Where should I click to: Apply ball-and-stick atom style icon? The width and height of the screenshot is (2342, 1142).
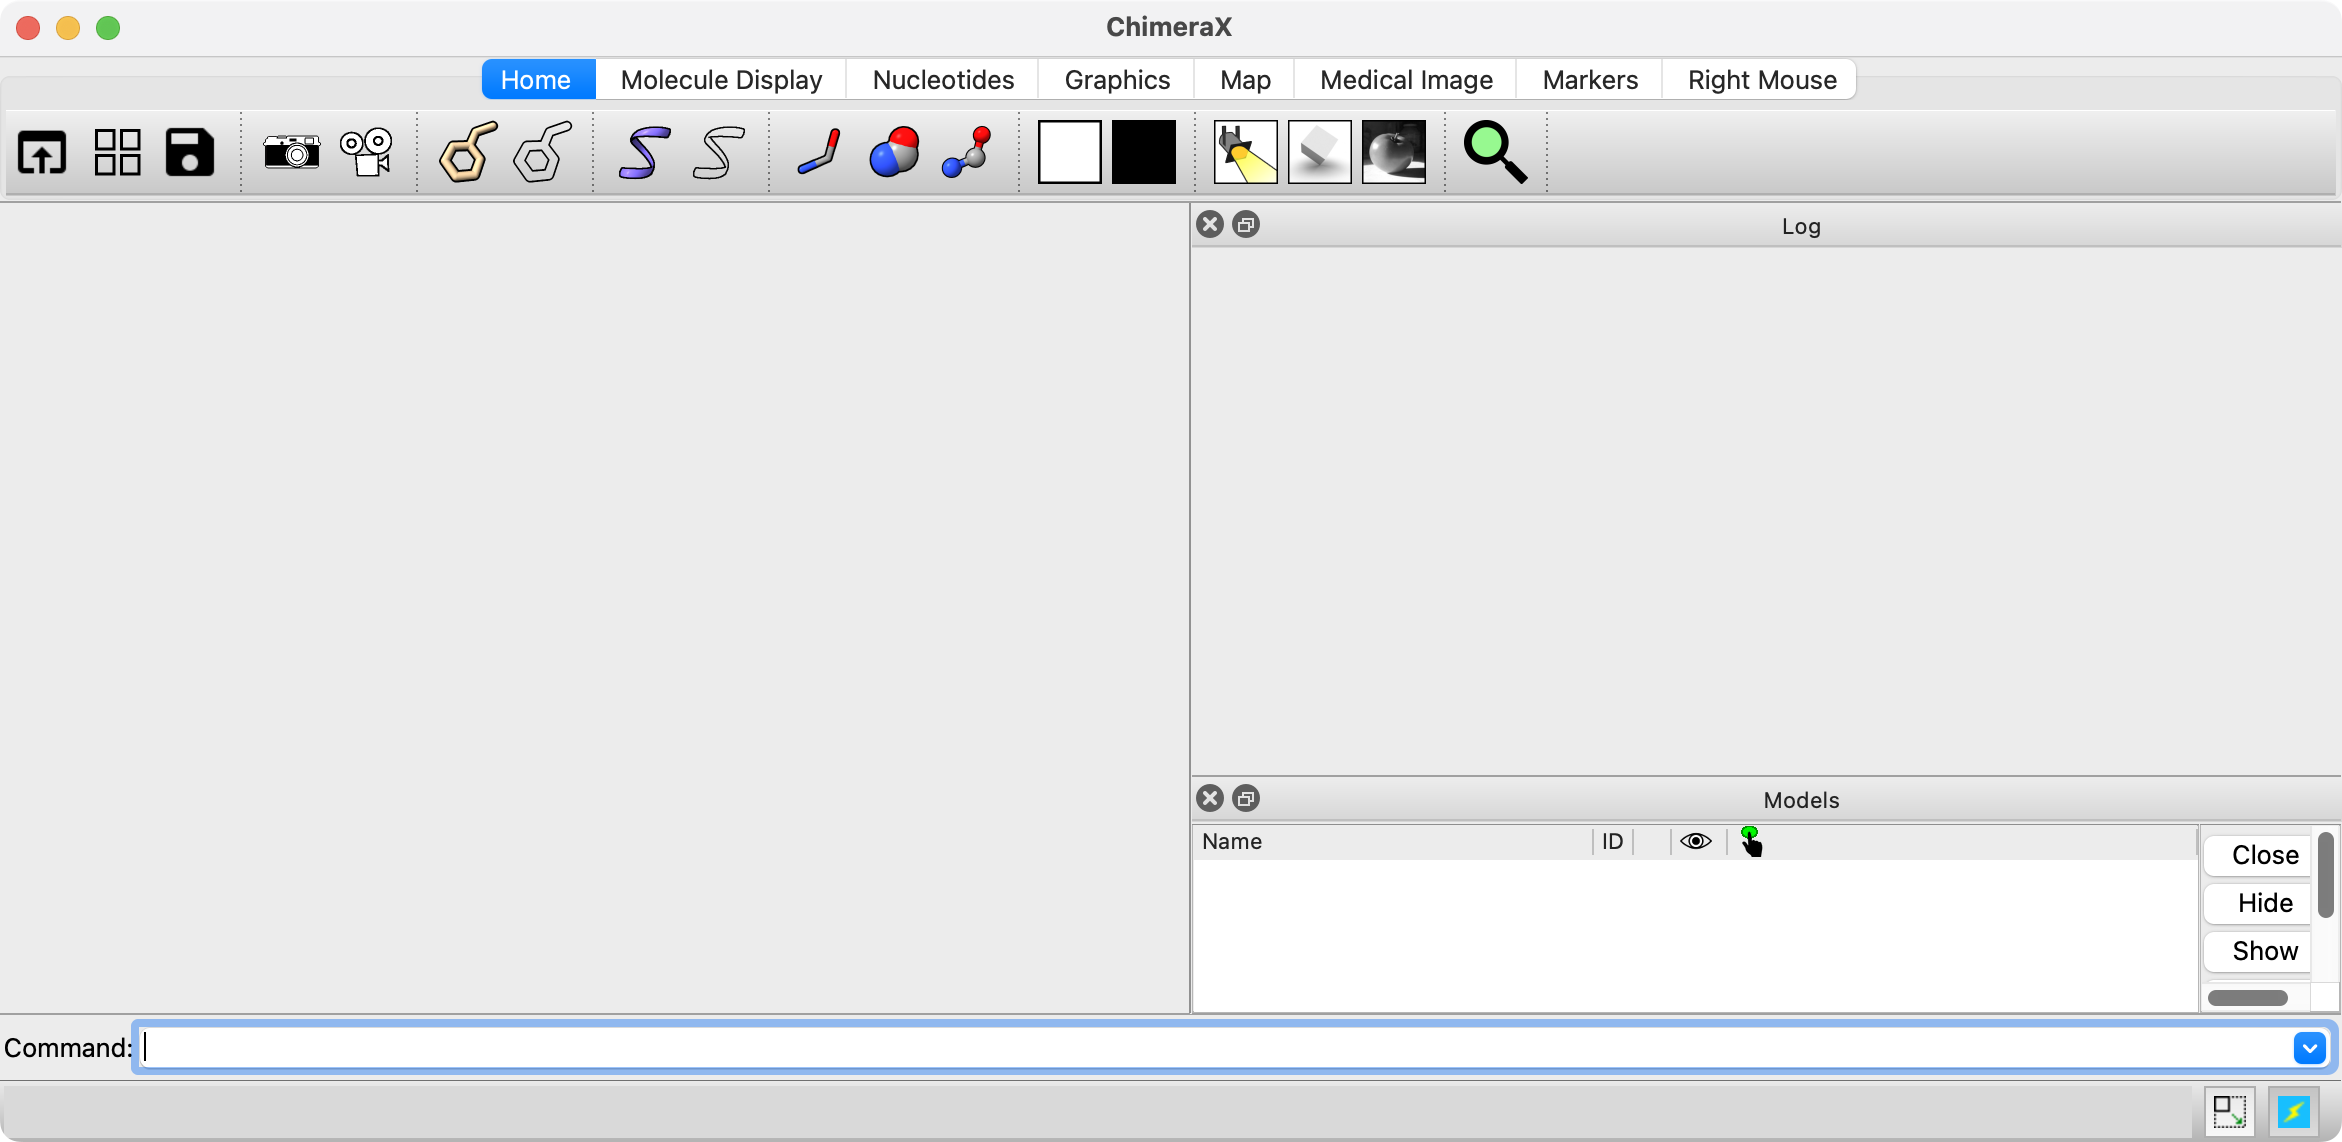point(967,153)
